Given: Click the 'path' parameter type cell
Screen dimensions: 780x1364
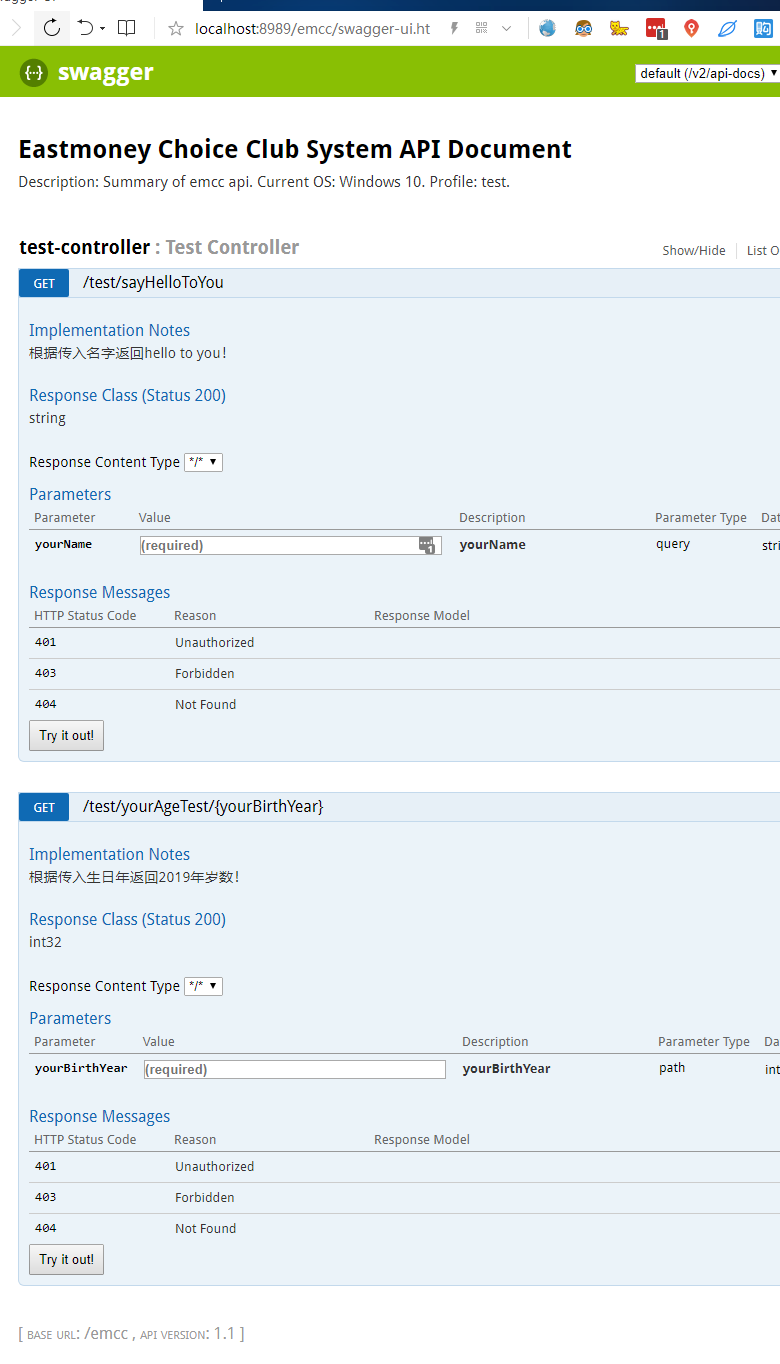Looking at the screenshot, I should (x=672, y=1067).
